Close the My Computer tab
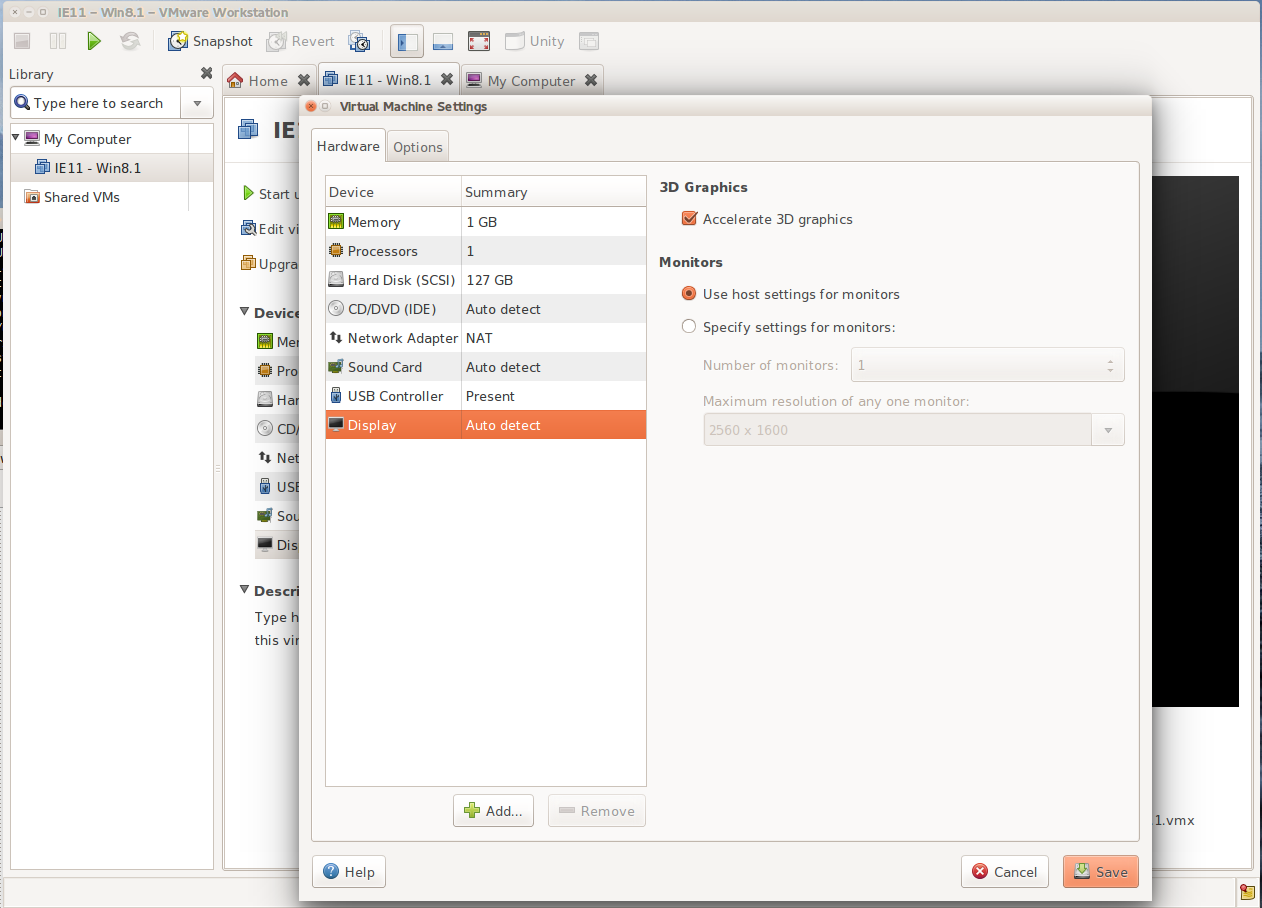The image size is (1262, 908). (x=591, y=80)
